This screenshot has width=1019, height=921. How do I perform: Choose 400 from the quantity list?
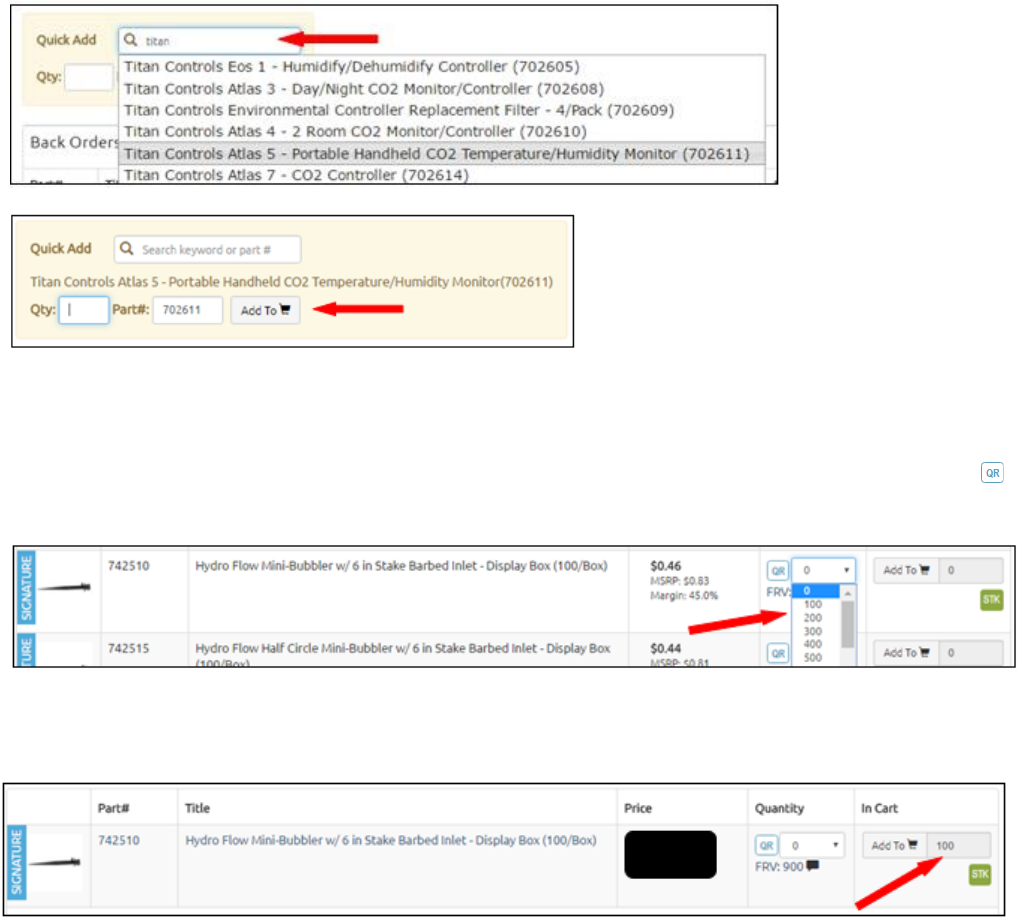click(x=815, y=644)
